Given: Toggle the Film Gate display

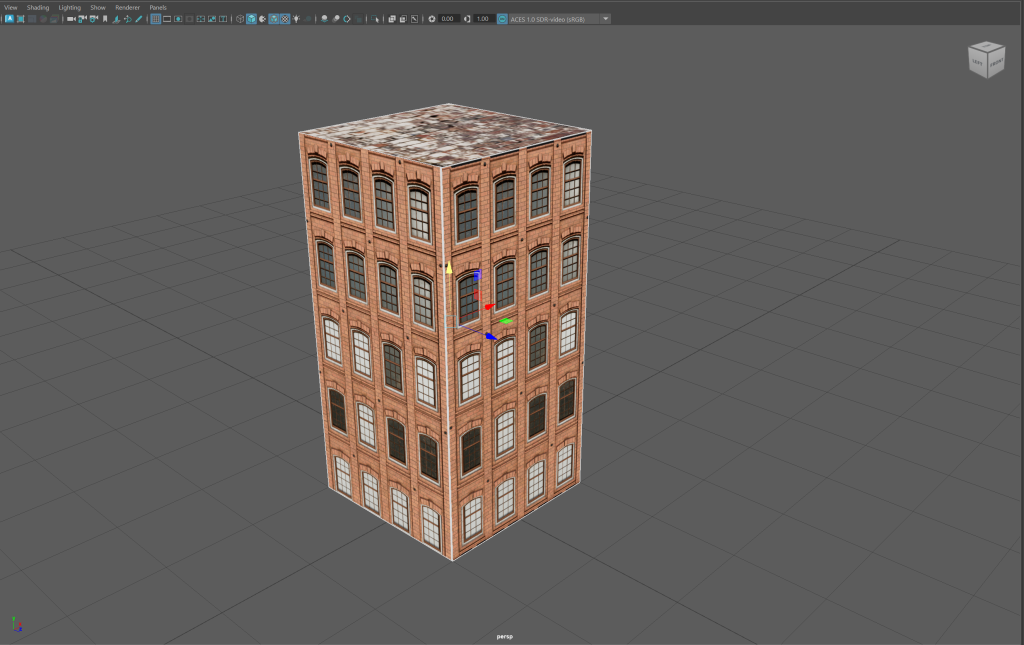Looking at the screenshot, I should (167, 19).
